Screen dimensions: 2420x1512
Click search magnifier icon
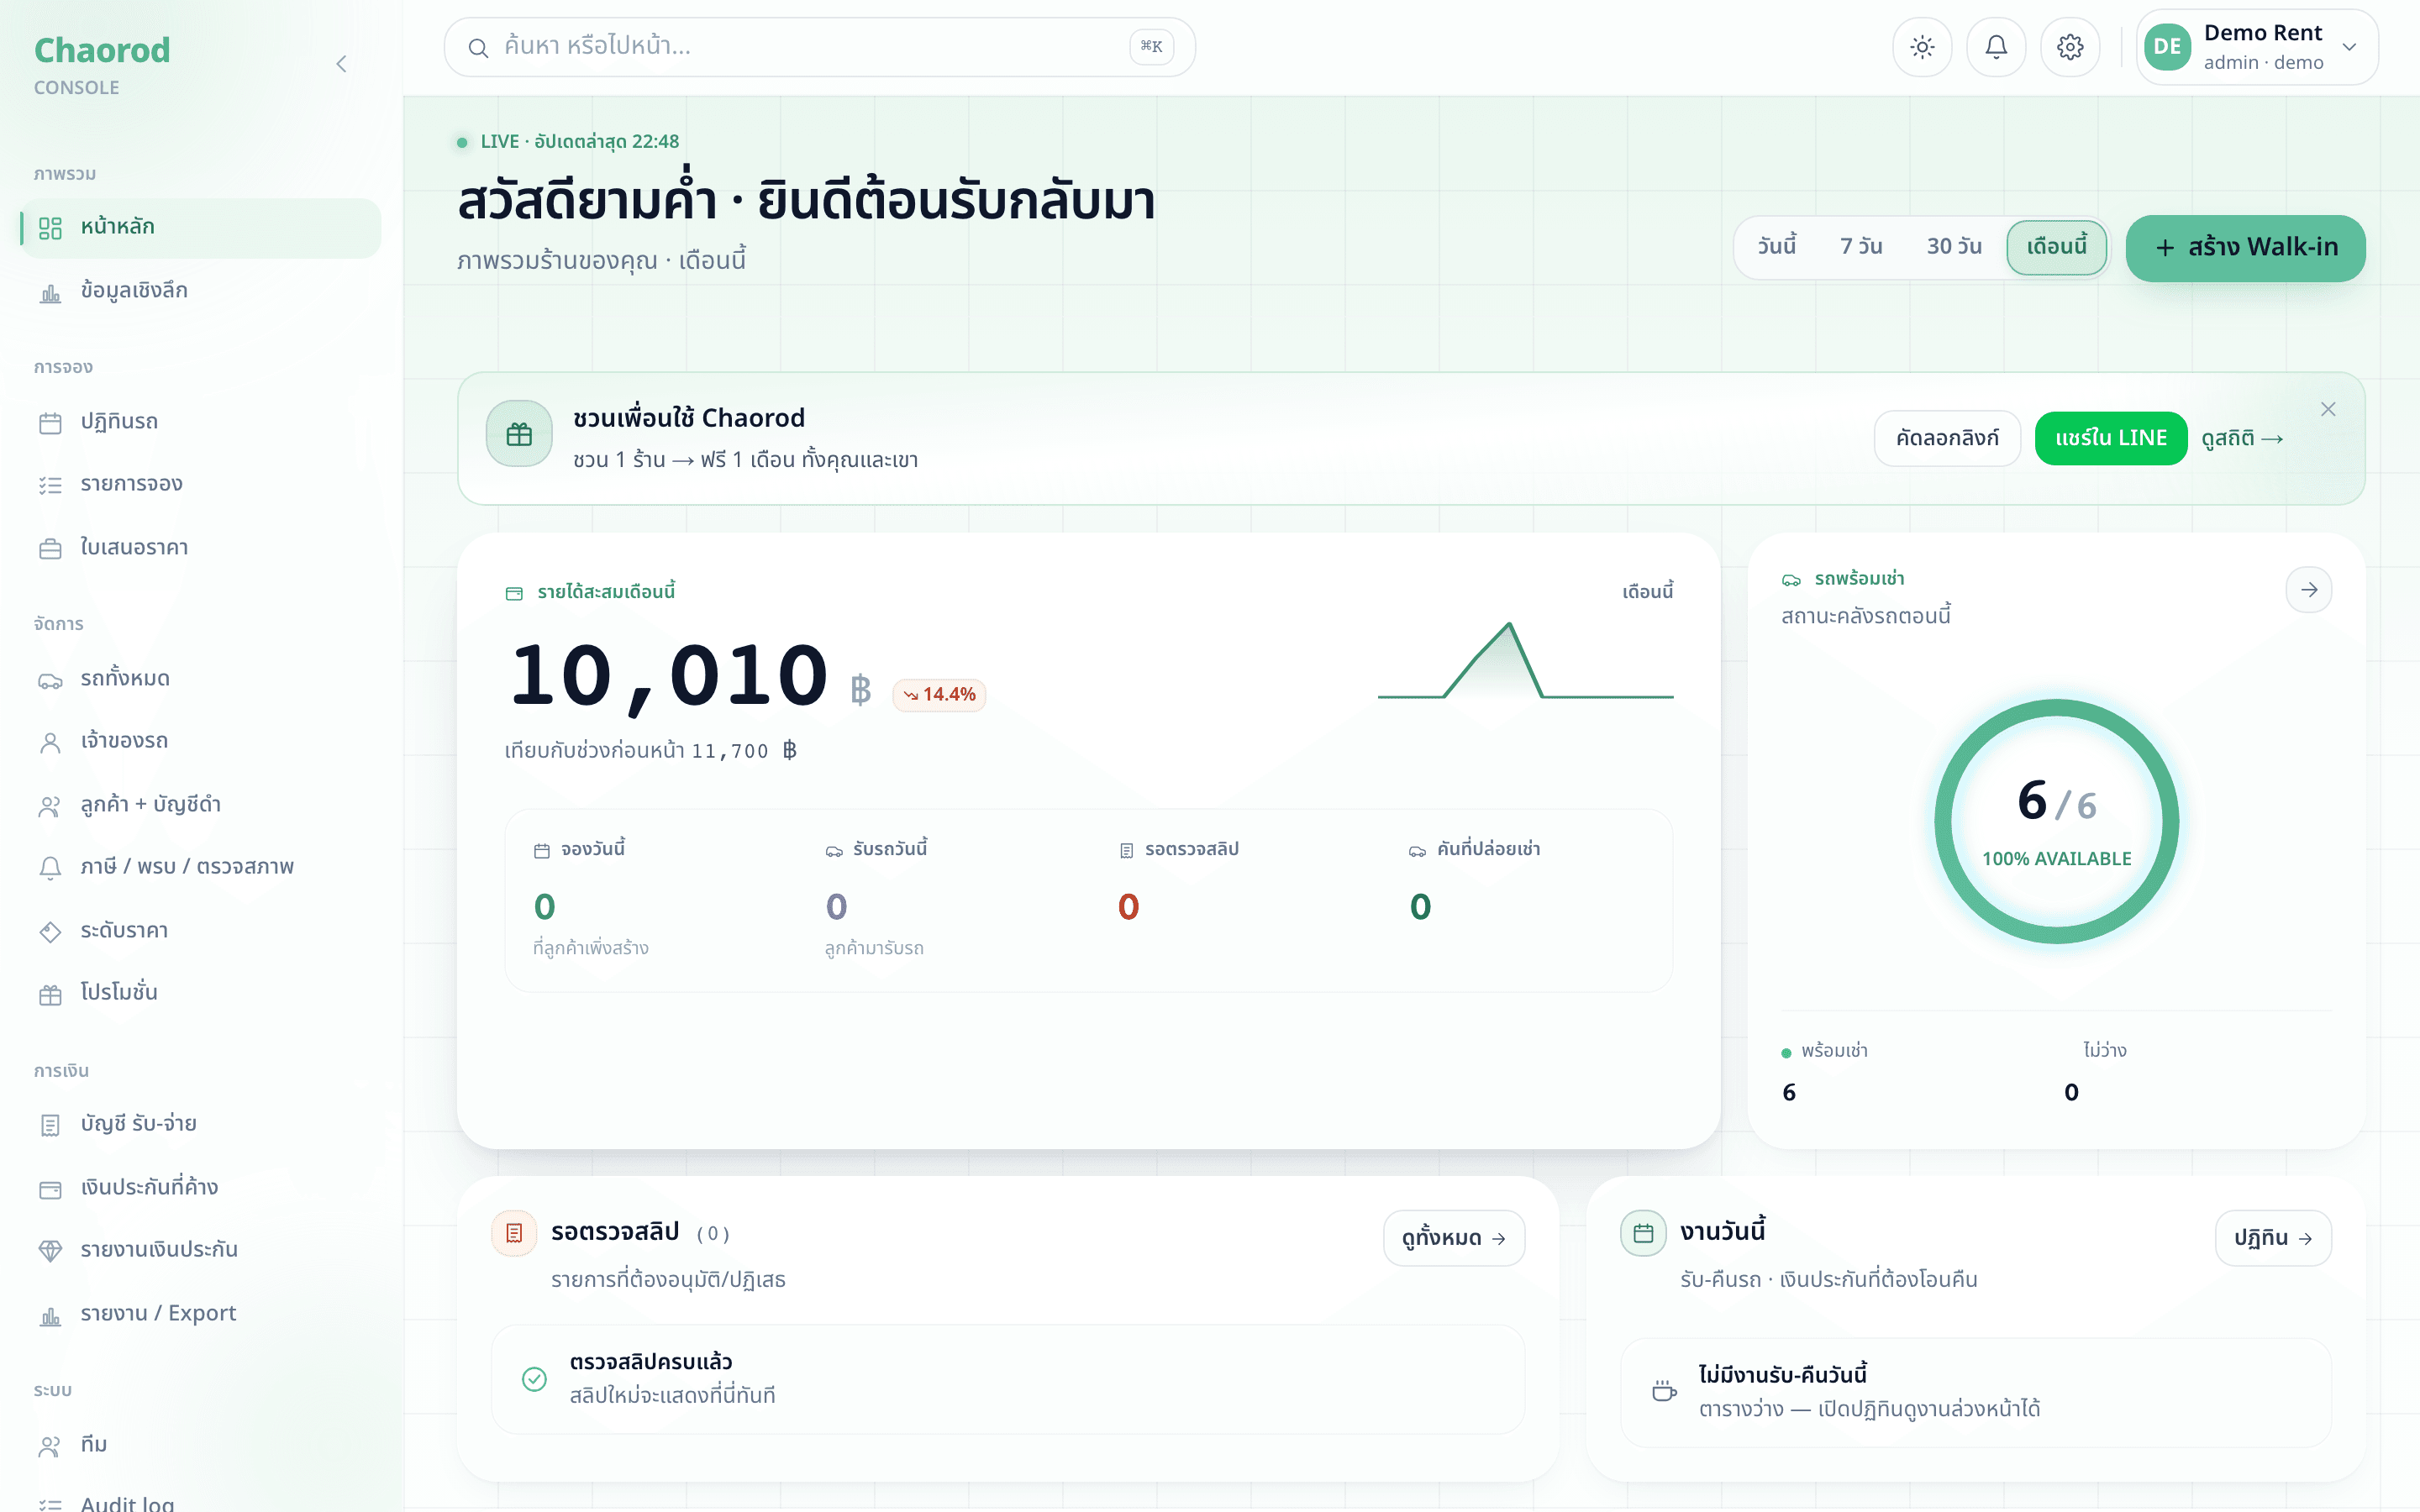[478, 47]
